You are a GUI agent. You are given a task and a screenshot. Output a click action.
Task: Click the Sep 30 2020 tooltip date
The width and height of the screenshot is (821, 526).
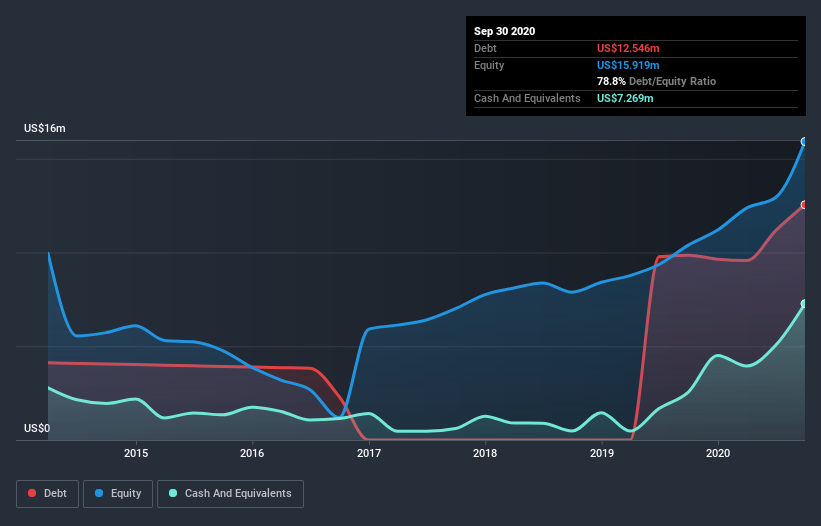coord(504,31)
